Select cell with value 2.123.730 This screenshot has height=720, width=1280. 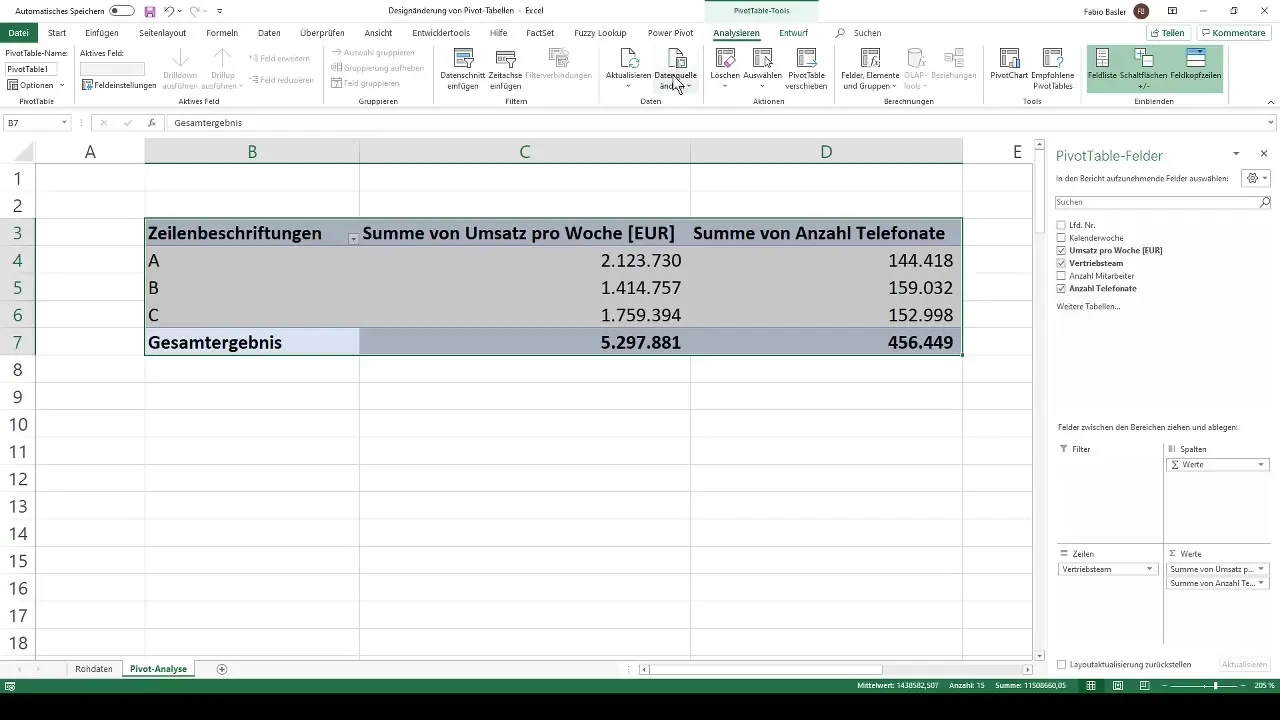[524, 260]
